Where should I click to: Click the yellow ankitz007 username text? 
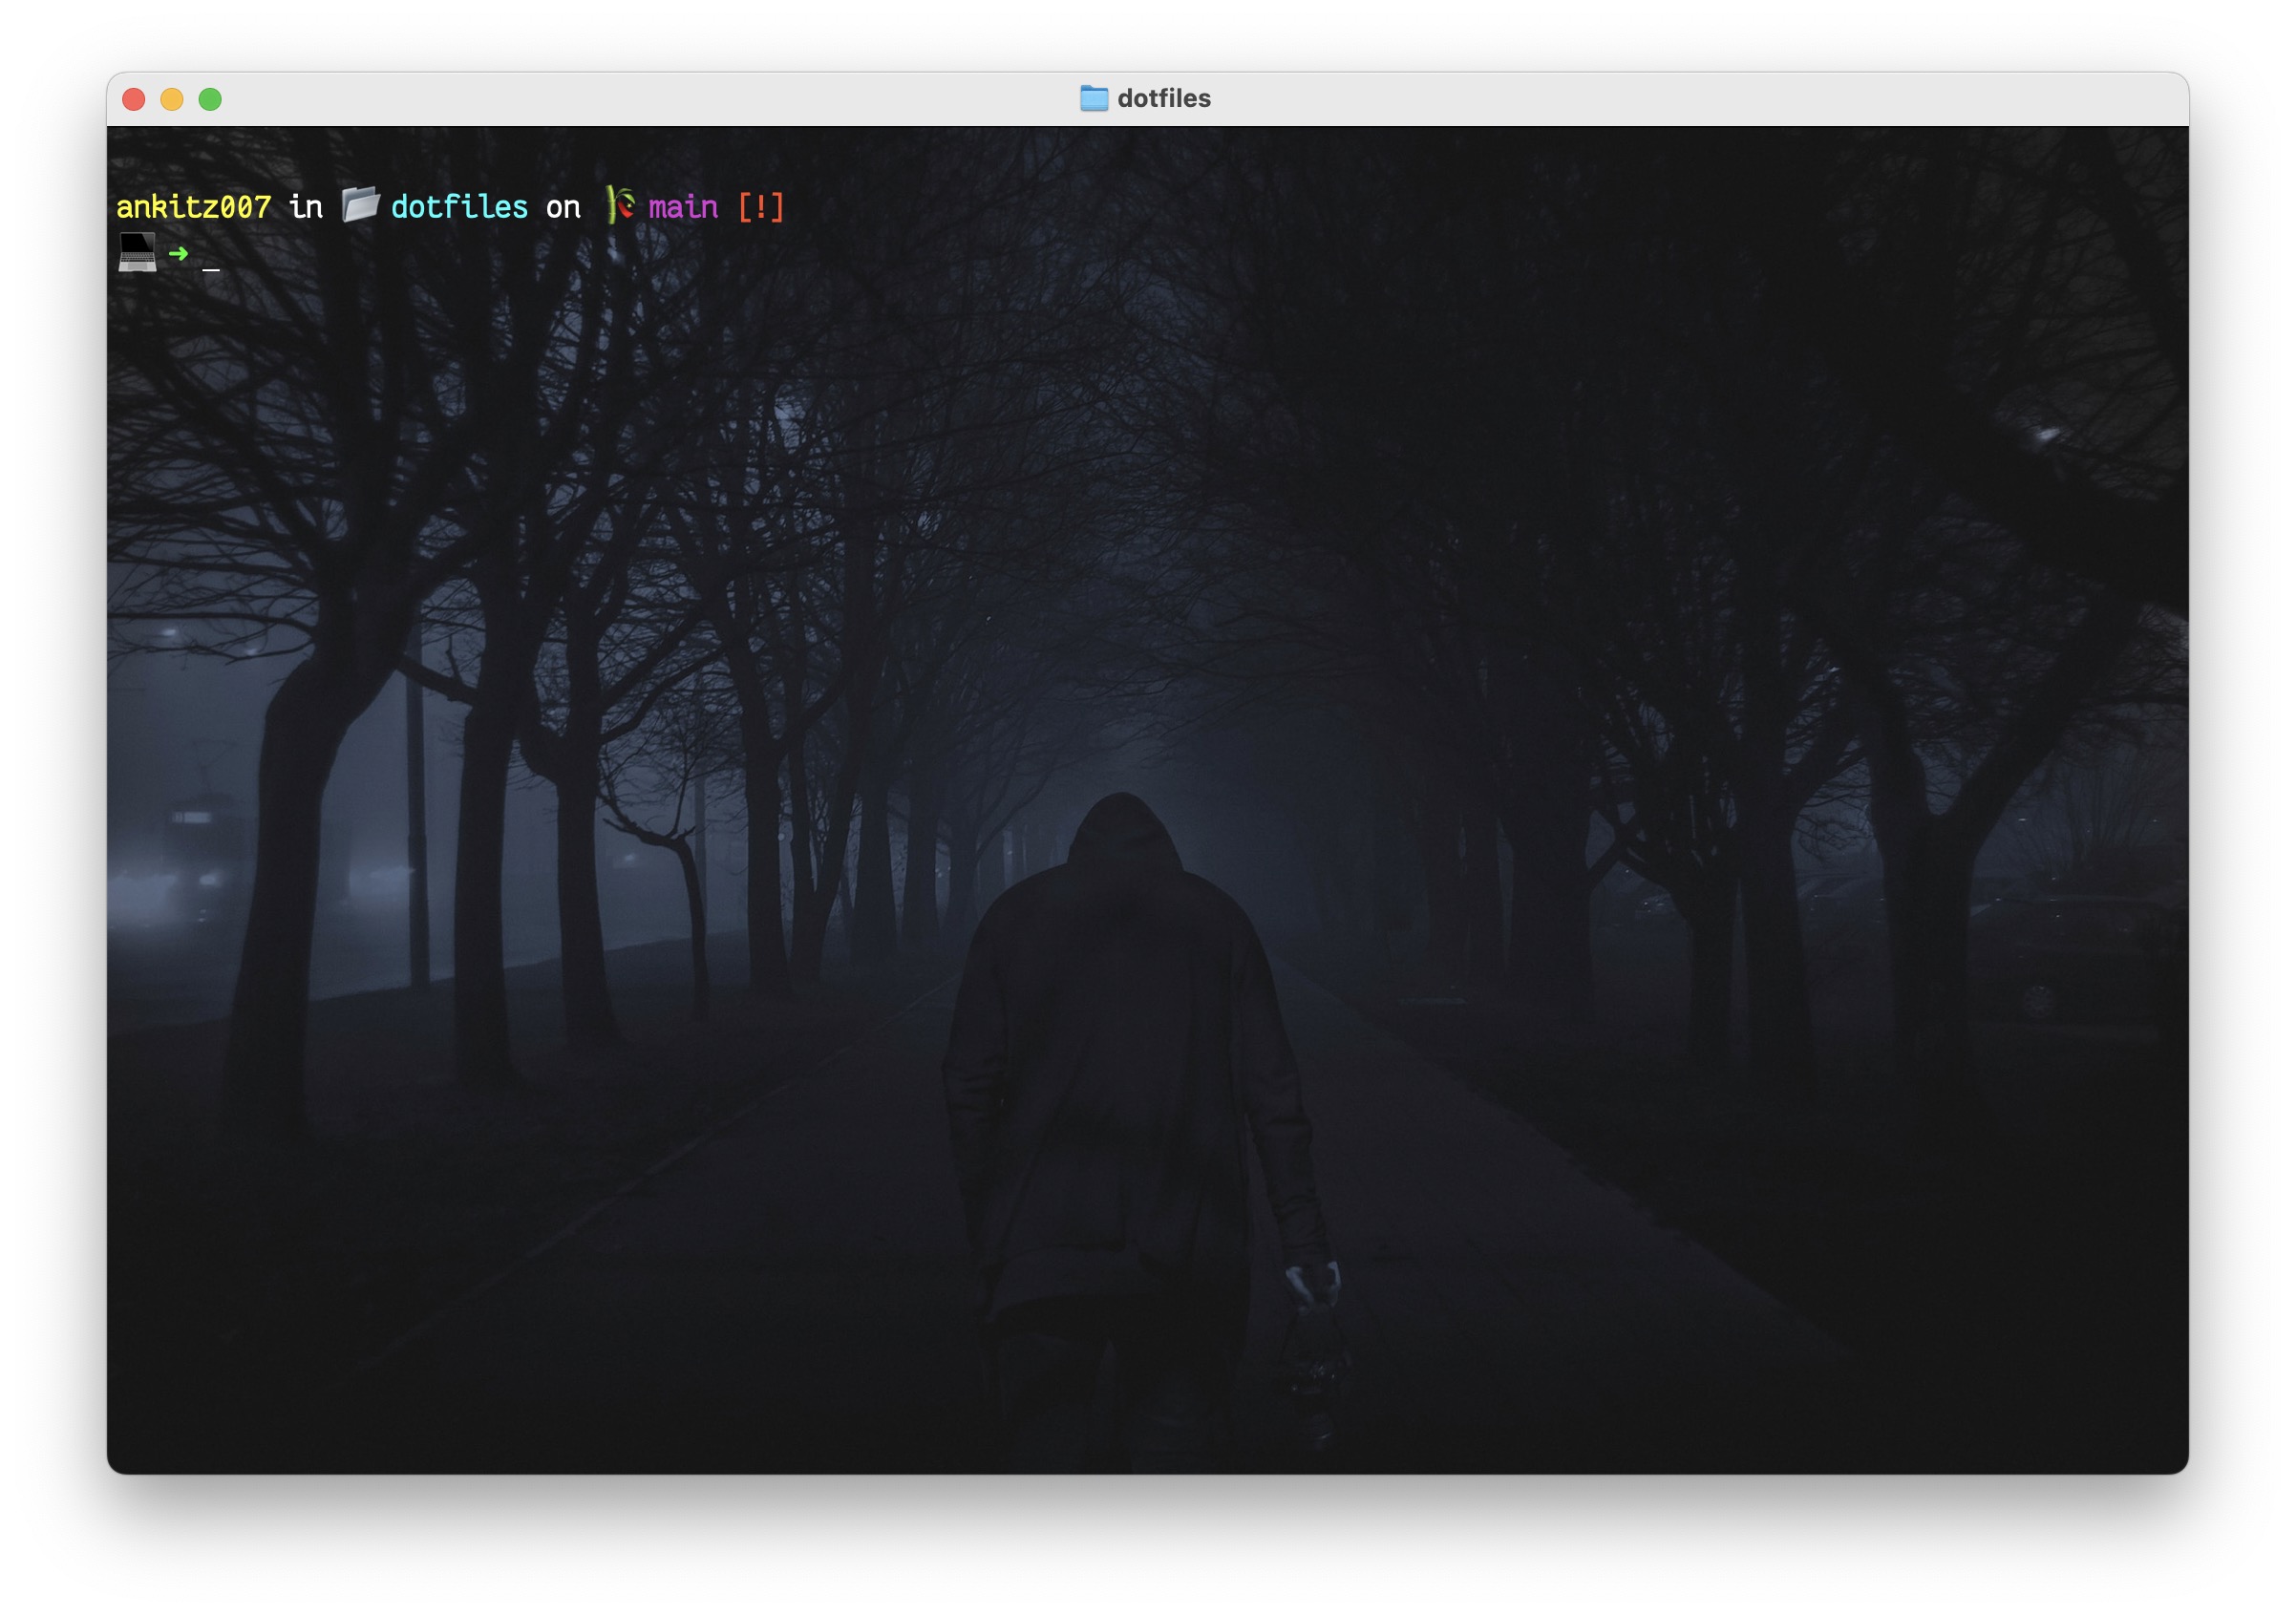193,207
